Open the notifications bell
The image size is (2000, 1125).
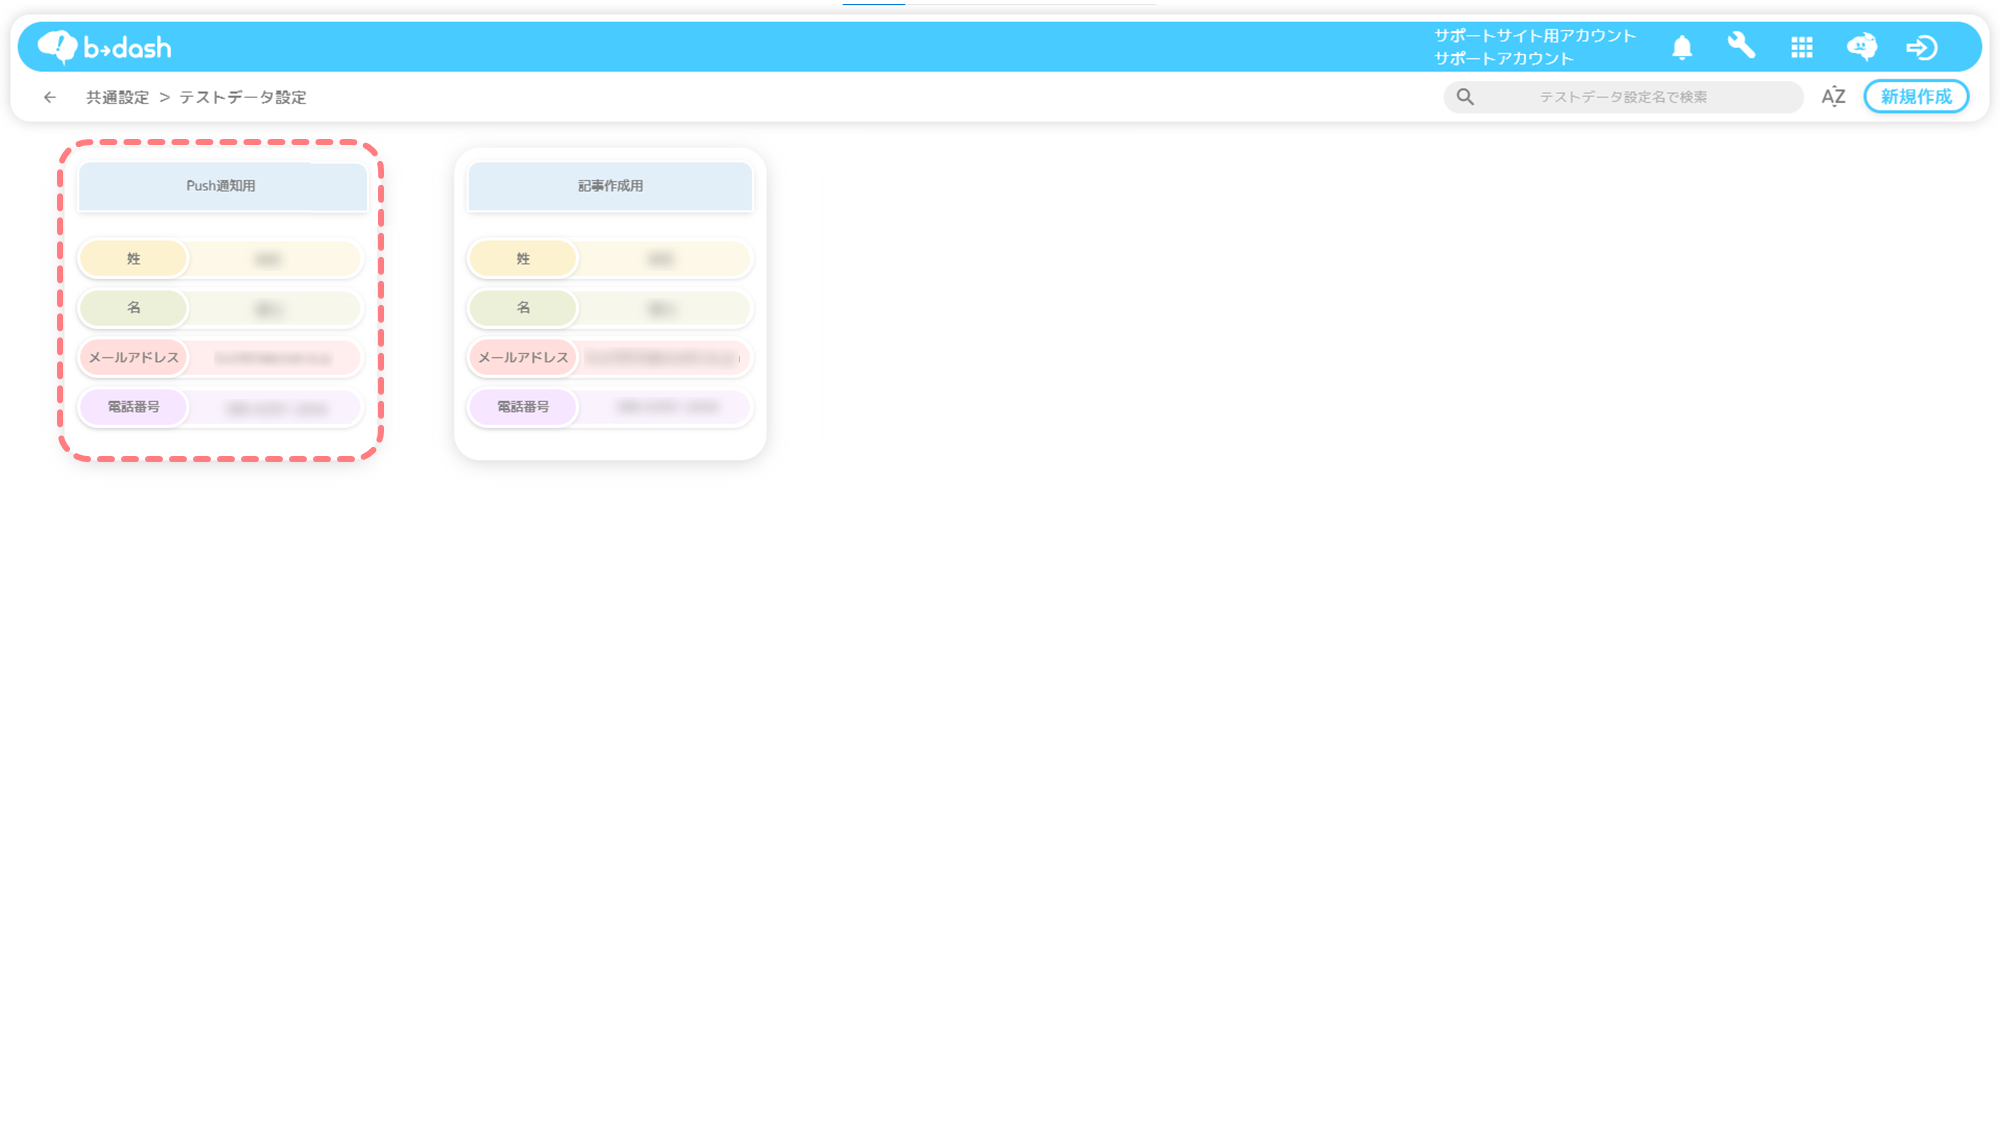pyautogui.click(x=1682, y=47)
